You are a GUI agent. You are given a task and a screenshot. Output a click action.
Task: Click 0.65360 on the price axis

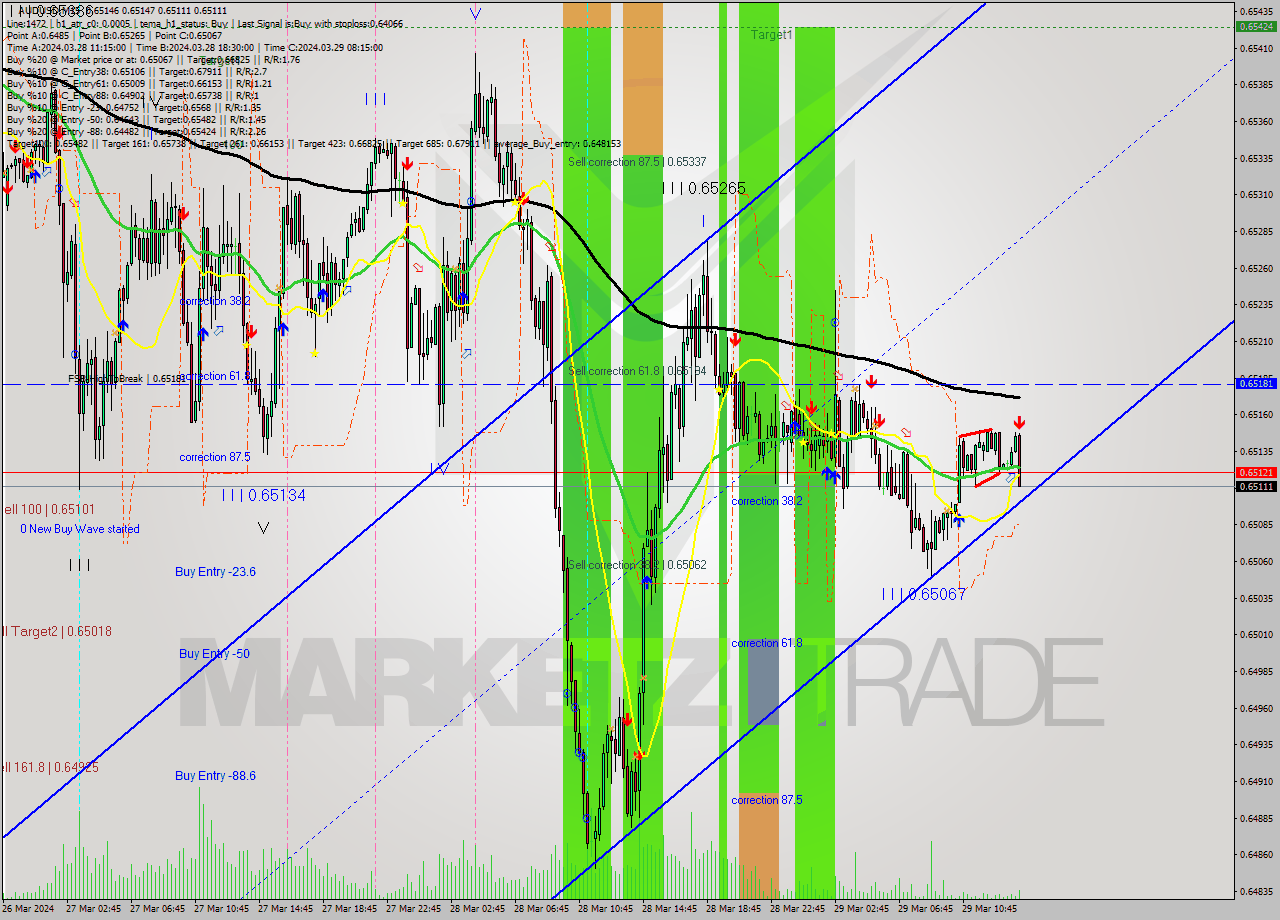[1256, 121]
